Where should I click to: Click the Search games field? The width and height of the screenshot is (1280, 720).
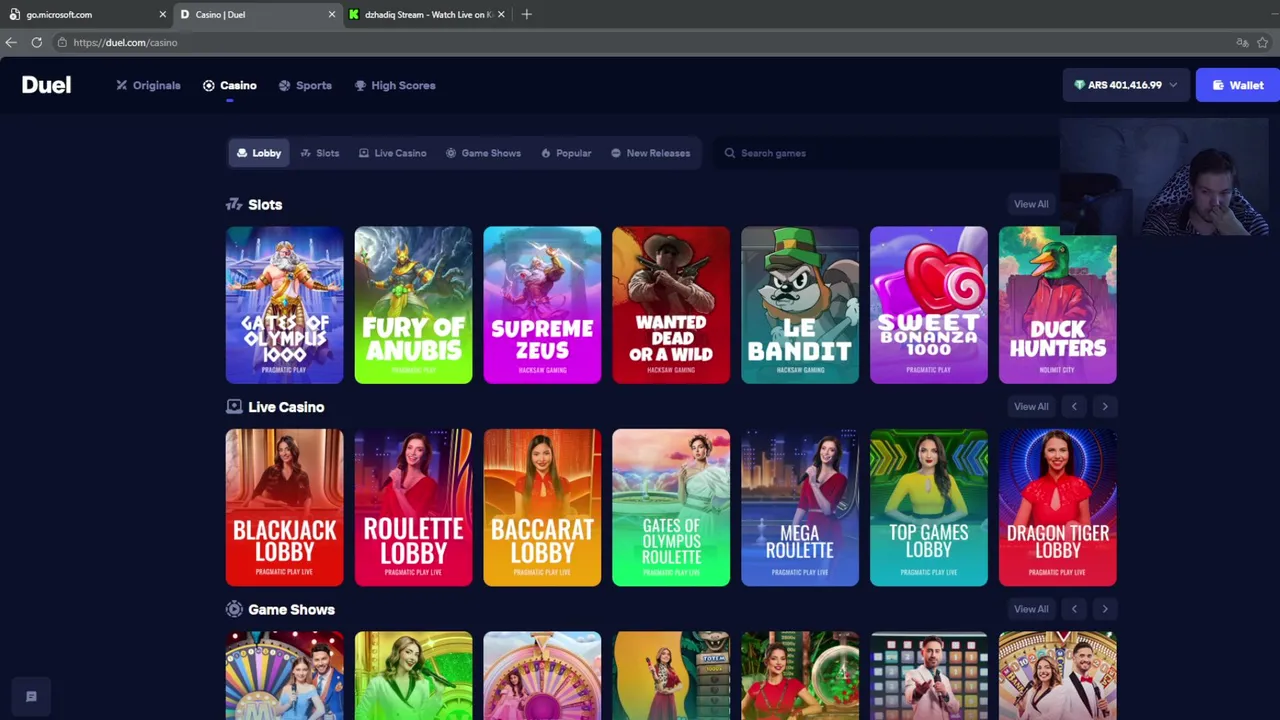click(x=885, y=153)
